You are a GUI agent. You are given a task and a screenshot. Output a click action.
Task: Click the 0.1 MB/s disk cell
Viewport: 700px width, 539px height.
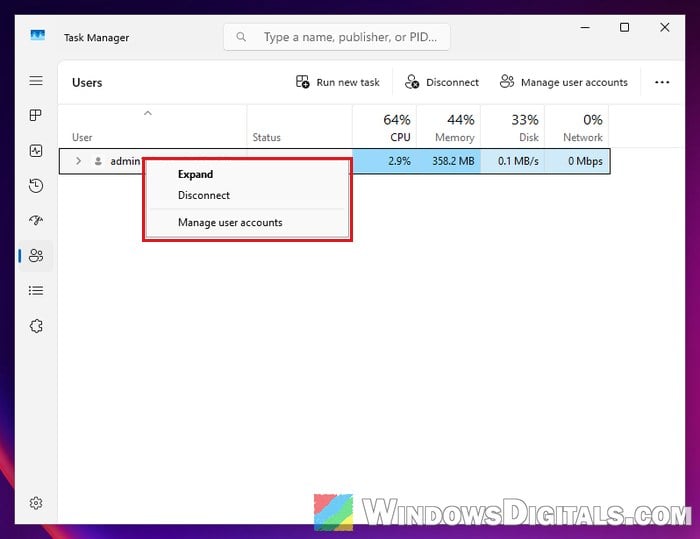click(x=512, y=161)
